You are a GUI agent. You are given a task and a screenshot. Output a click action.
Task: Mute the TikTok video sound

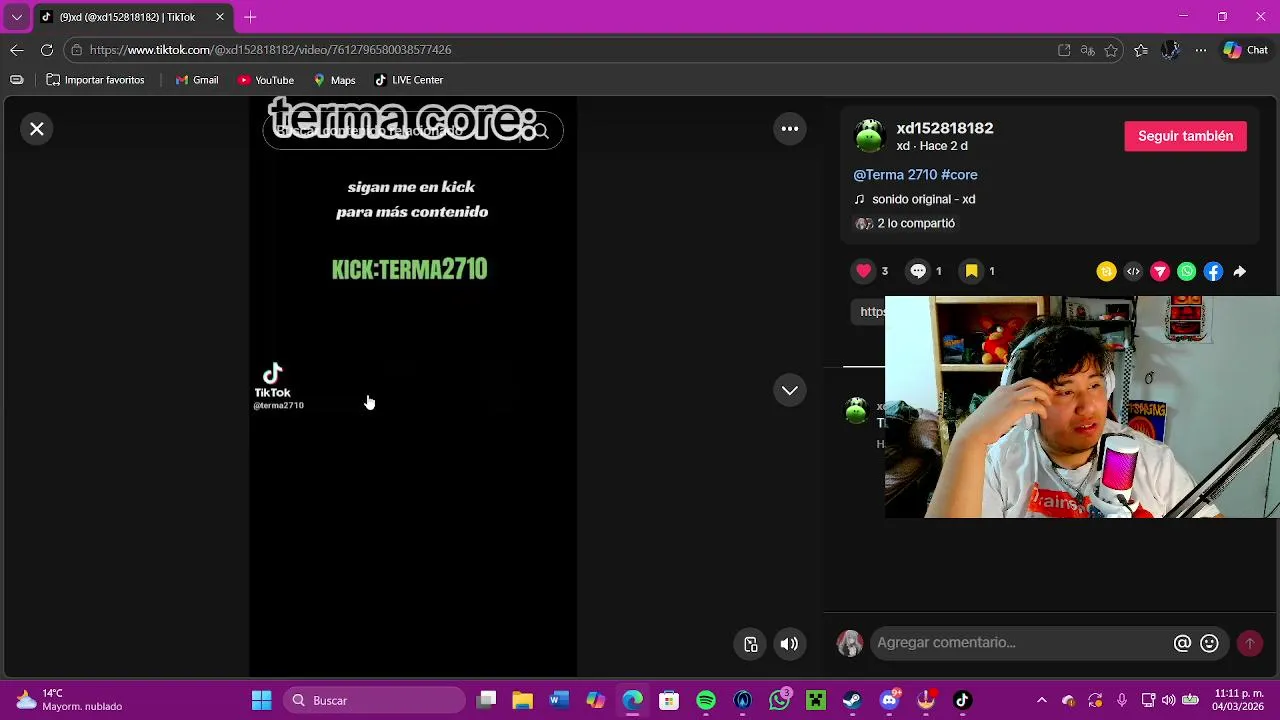click(790, 645)
